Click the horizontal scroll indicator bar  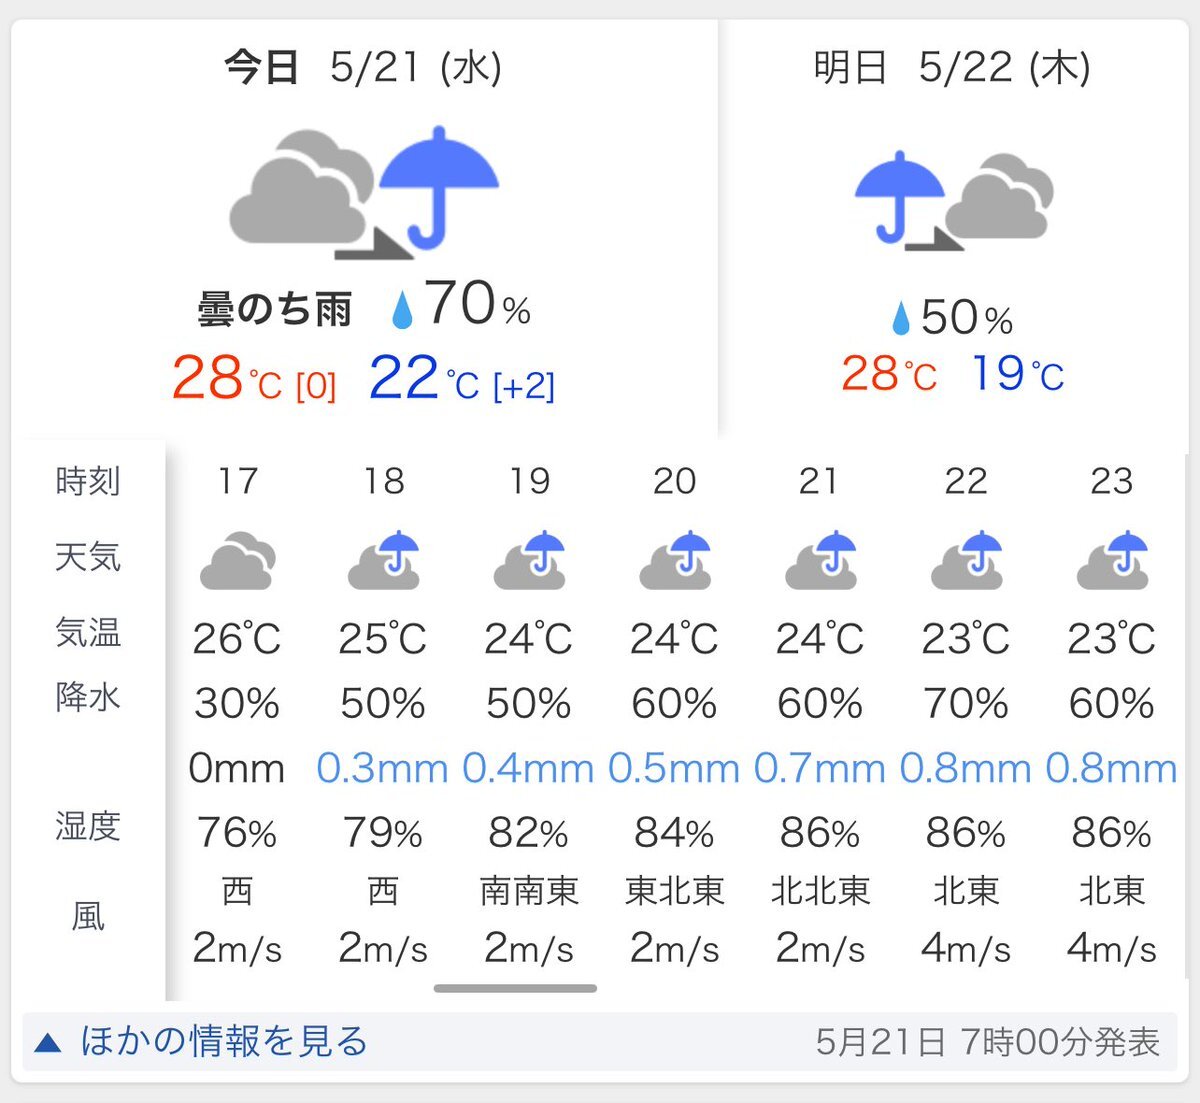pos(515,988)
